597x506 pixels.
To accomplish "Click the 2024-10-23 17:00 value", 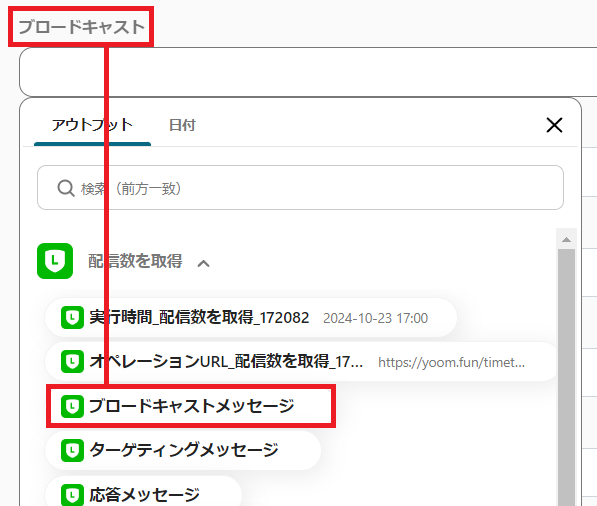I will (375, 318).
